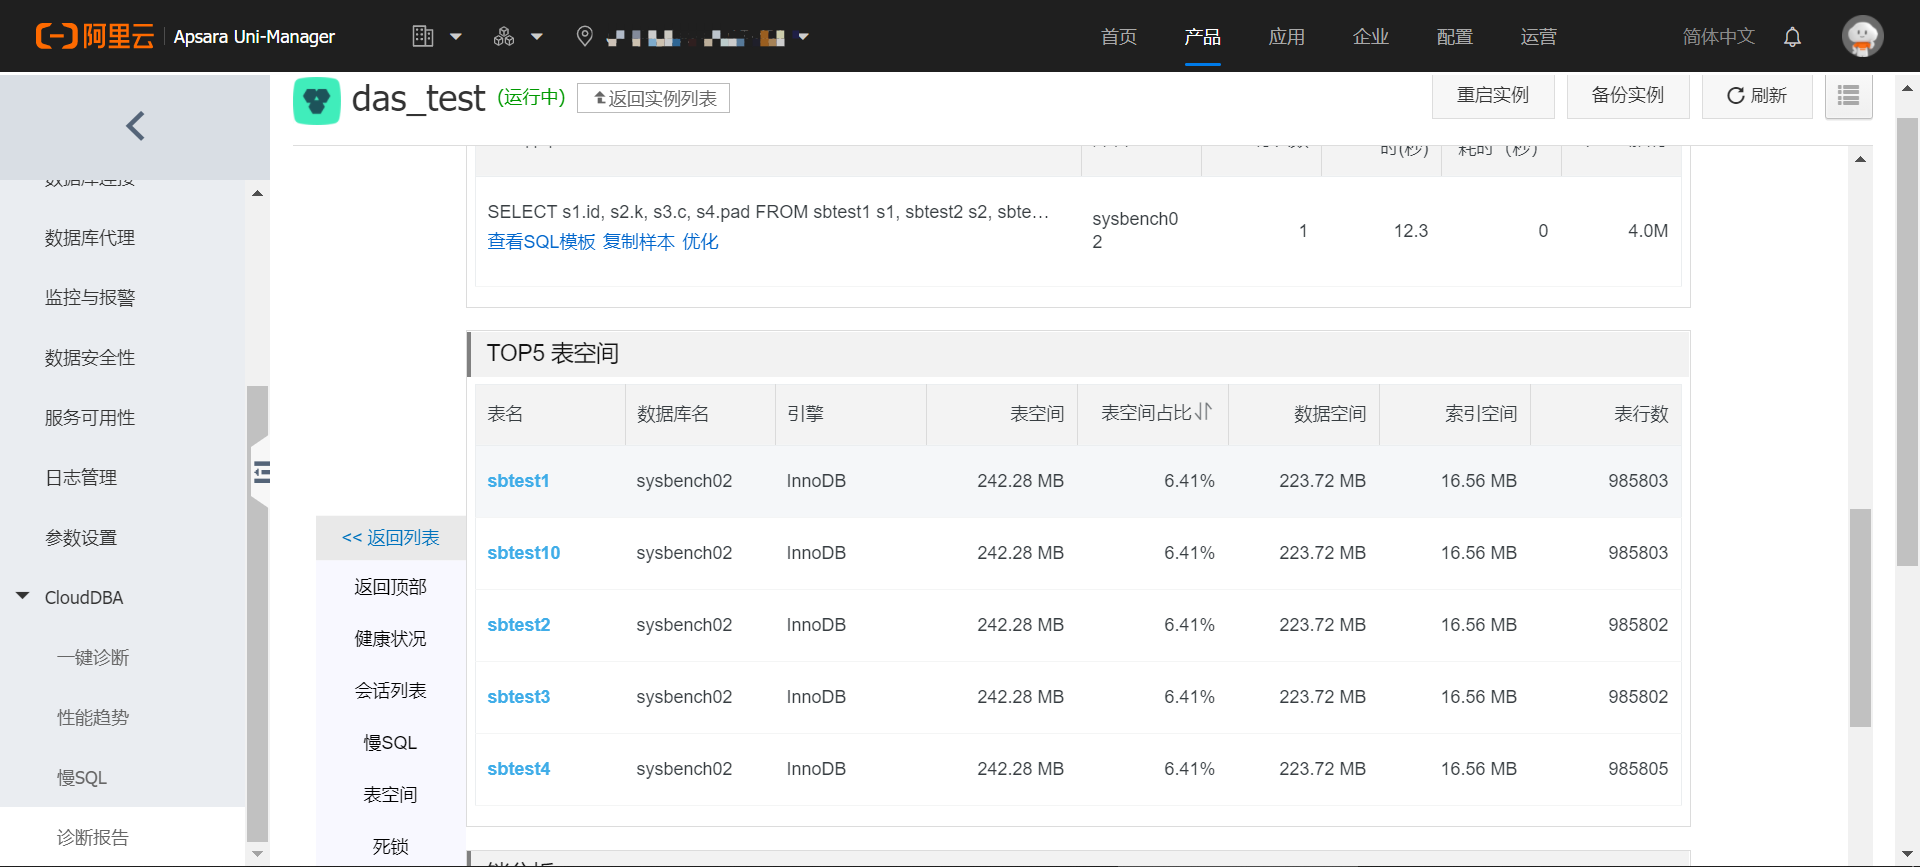Image resolution: width=1920 pixels, height=867 pixels.
Task: Collapse sidebar with back chevron
Action: coord(135,126)
